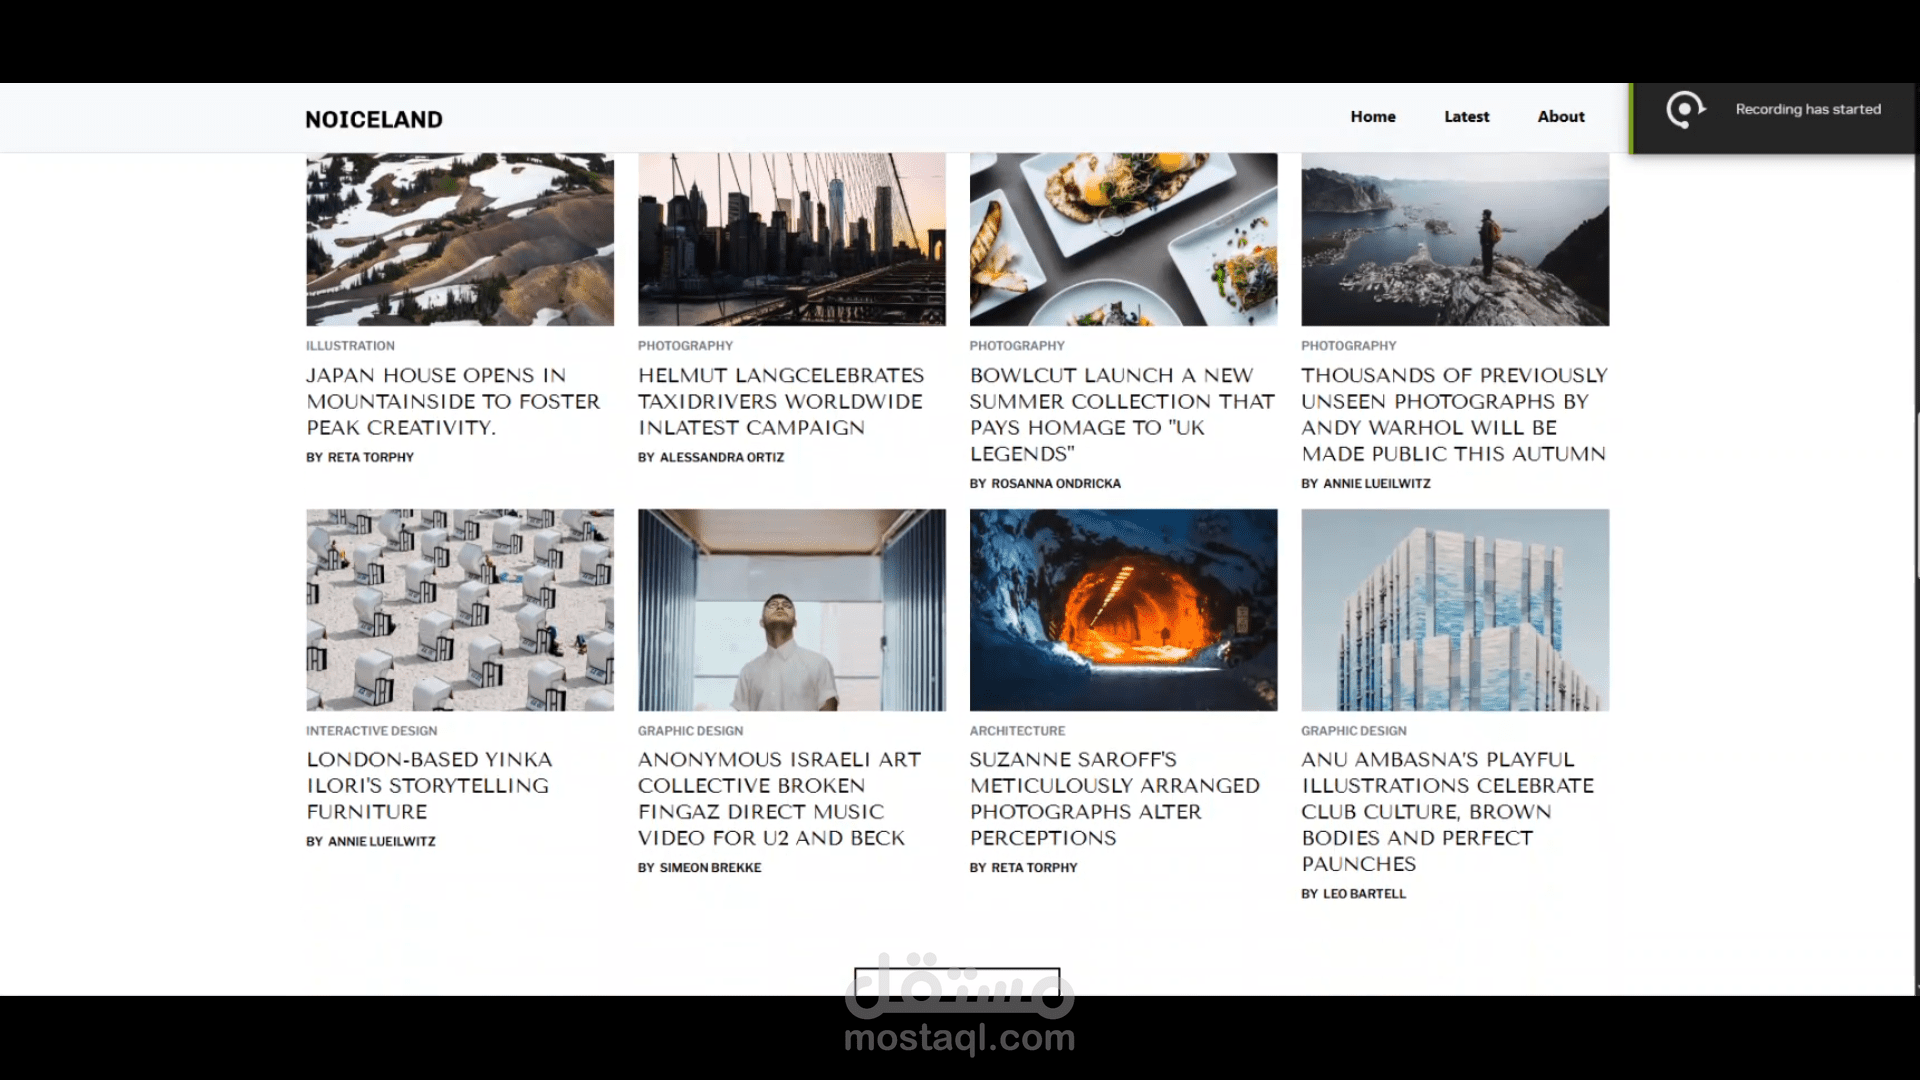Click the Suzanne Saroff's photographs headline
This screenshot has height=1080, width=1920.
click(1114, 798)
